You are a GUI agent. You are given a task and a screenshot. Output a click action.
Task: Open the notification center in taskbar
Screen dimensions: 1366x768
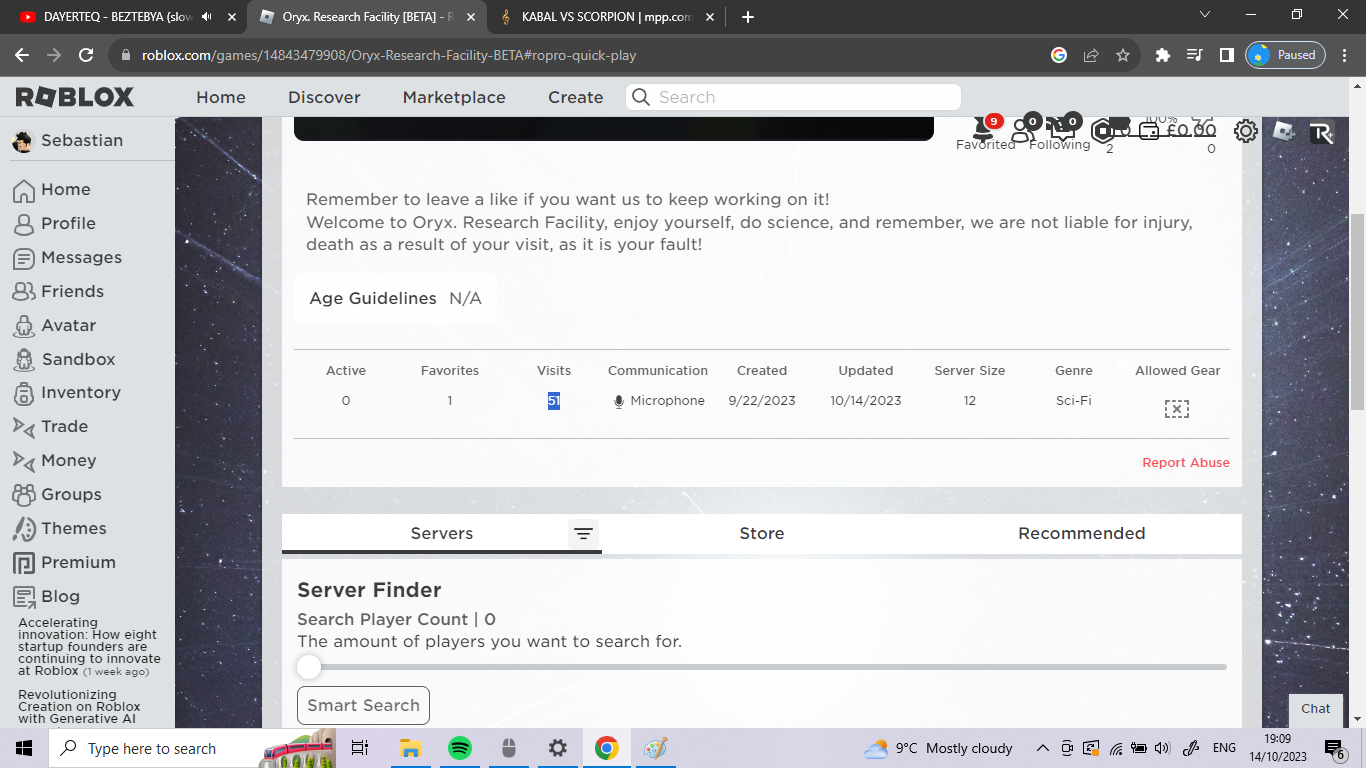(x=1335, y=749)
